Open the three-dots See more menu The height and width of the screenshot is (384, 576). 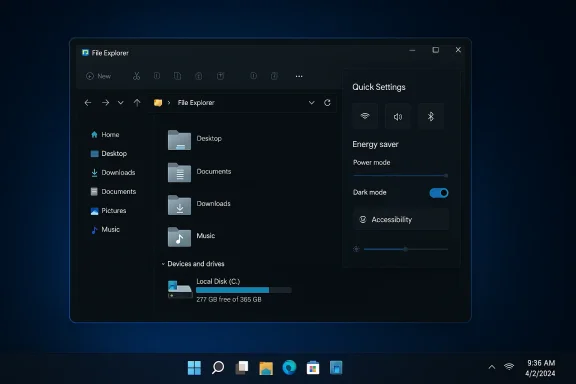coord(299,76)
